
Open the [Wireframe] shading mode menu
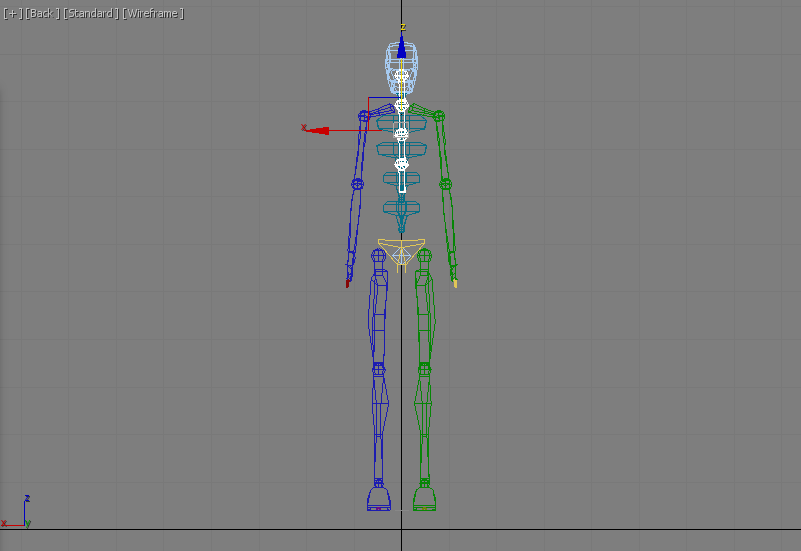(x=153, y=13)
